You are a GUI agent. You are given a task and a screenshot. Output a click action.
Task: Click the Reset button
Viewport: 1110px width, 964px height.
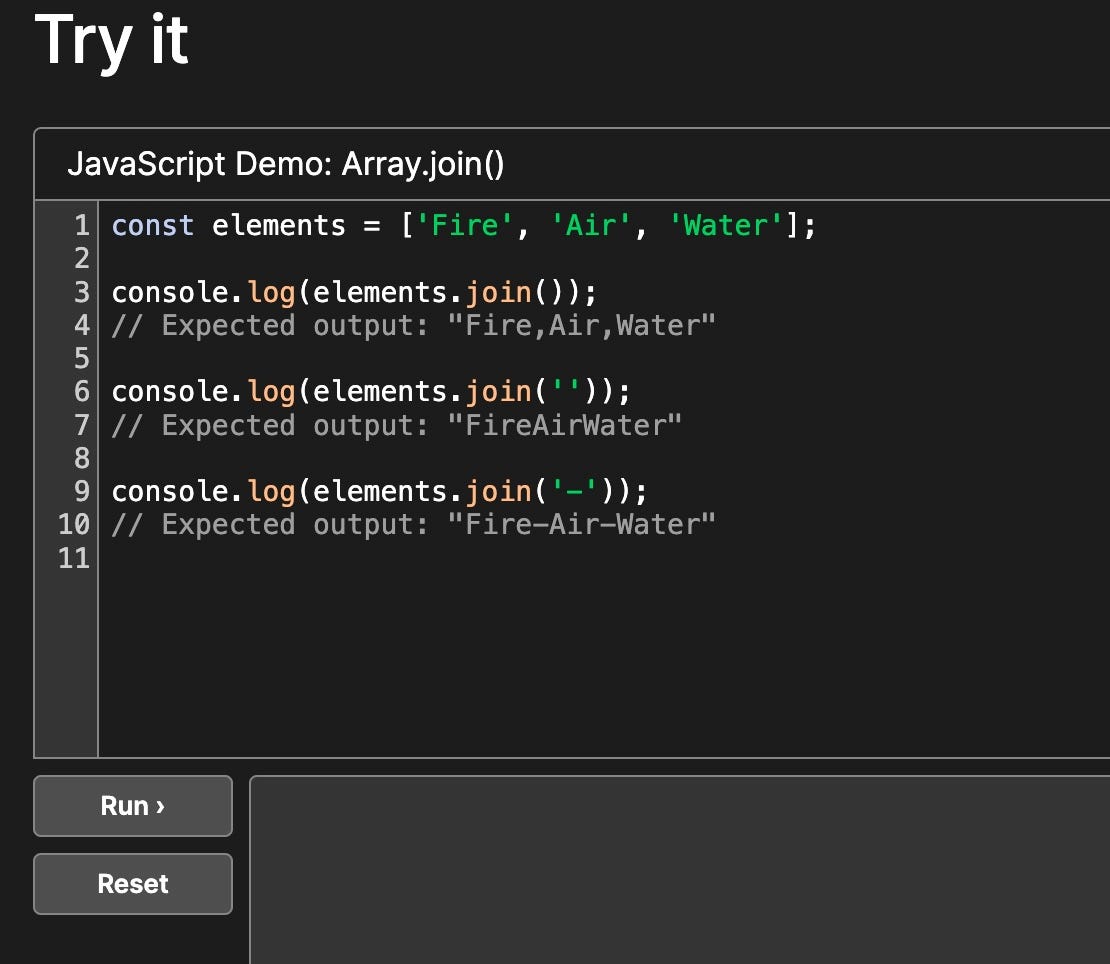tap(131, 883)
